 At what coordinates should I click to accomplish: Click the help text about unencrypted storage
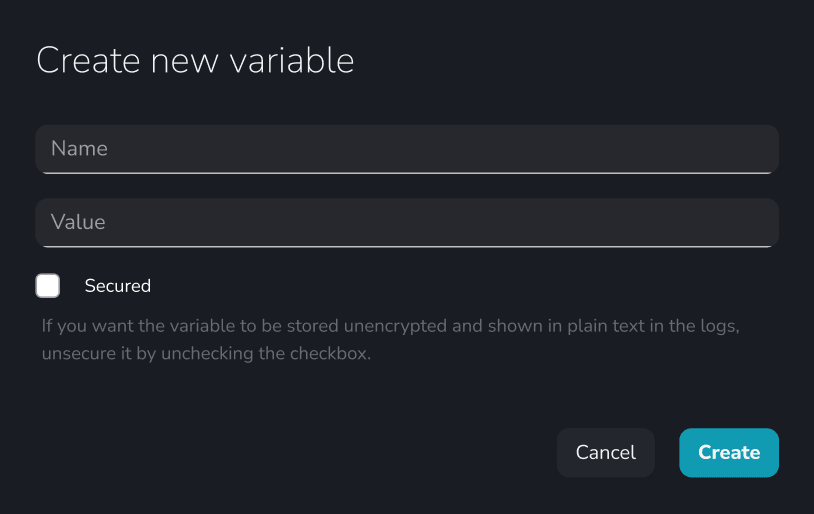pyautogui.click(x=390, y=340)
